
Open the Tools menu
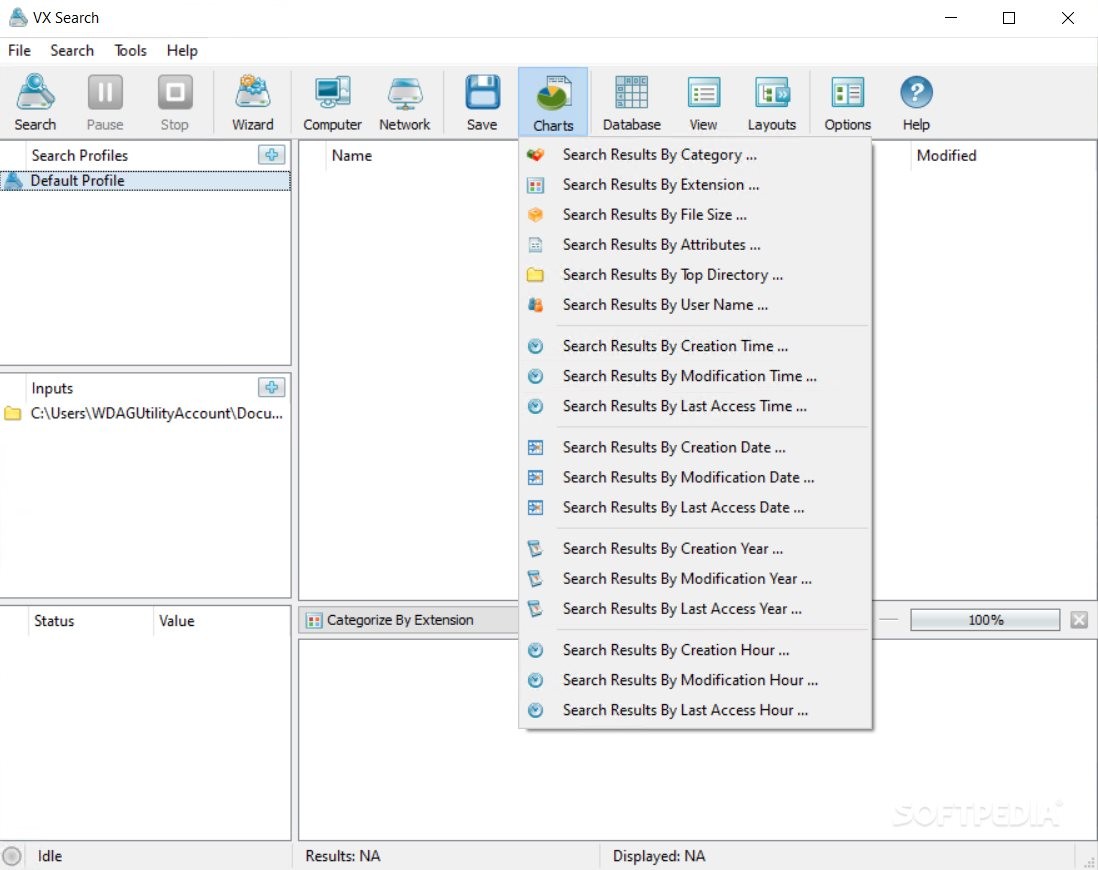pyautogui.click(x=130, y=50)
